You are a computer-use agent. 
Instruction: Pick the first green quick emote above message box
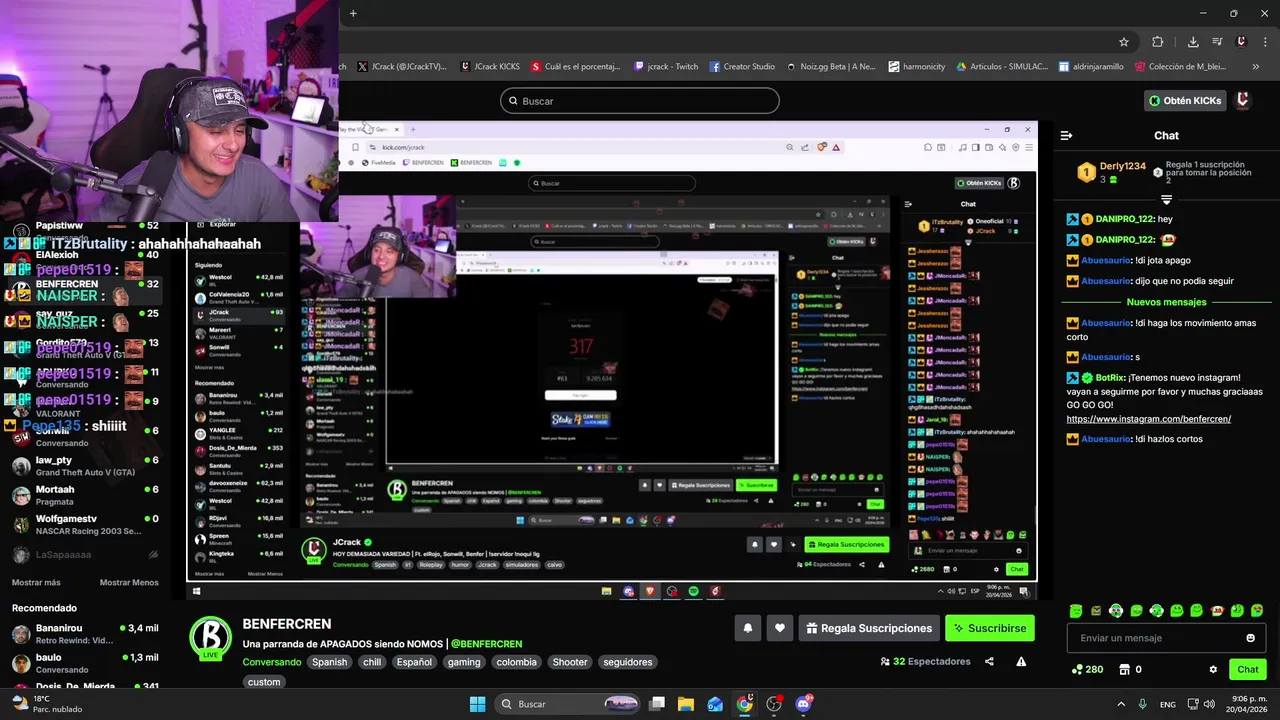click(x=1076, y=611)
